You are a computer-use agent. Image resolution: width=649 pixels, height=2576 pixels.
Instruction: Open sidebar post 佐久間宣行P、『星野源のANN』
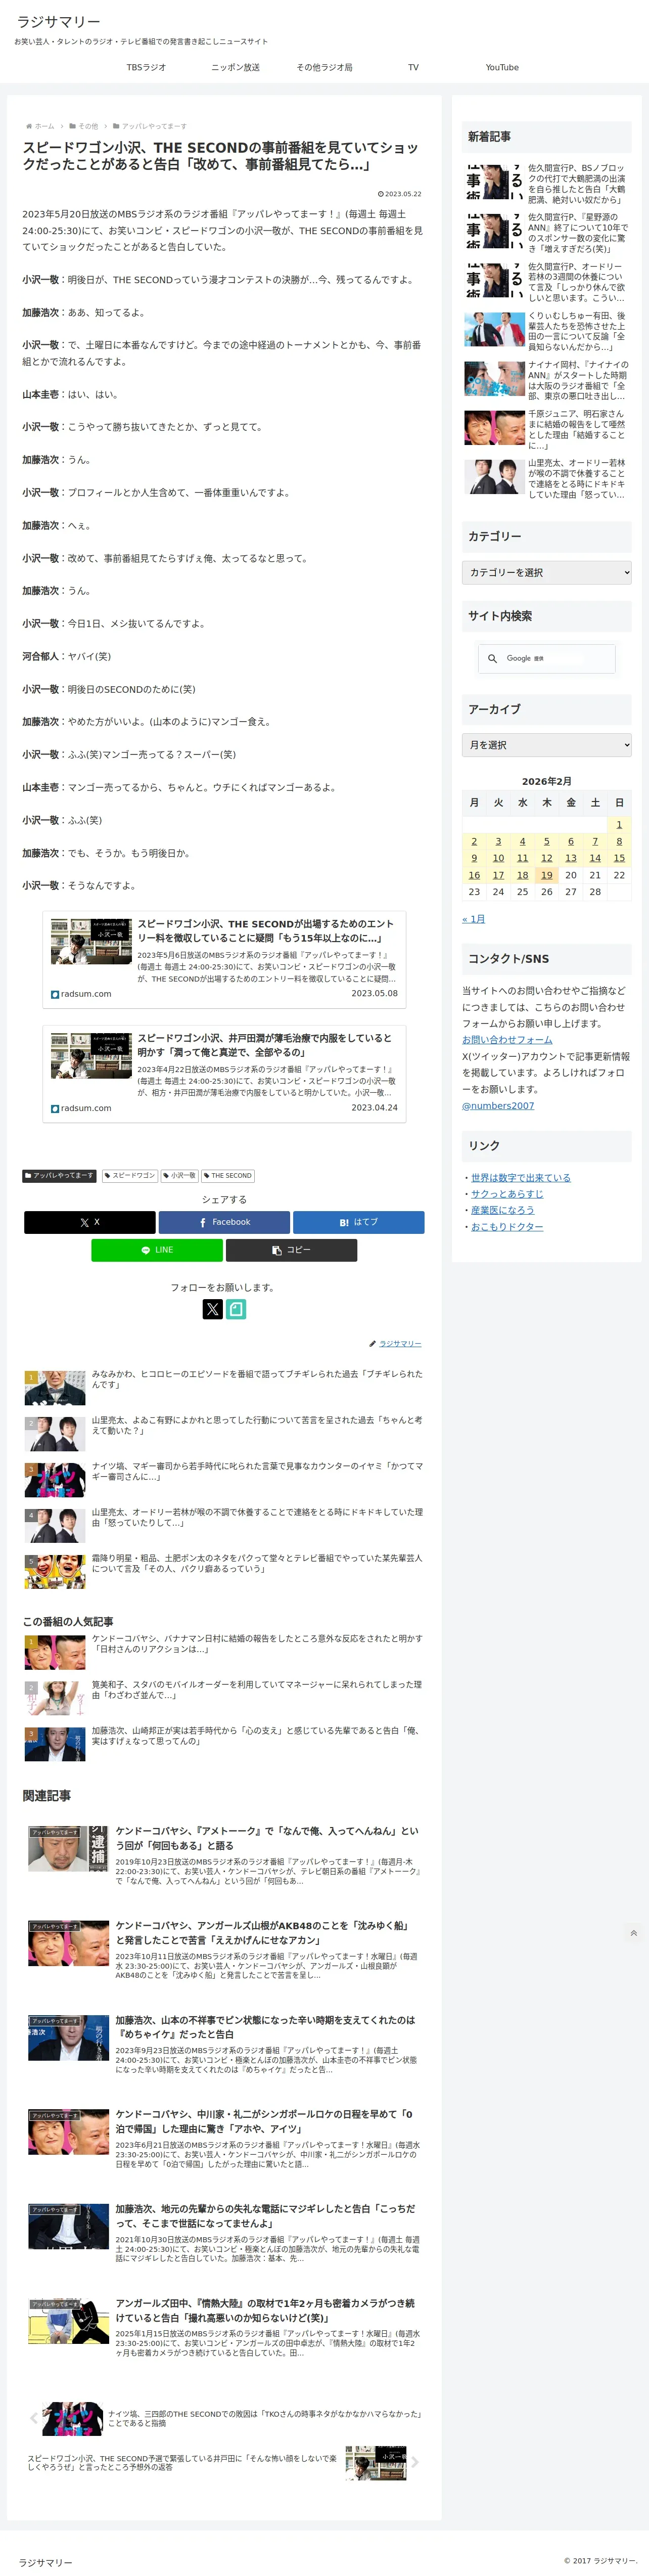(546, 232)
